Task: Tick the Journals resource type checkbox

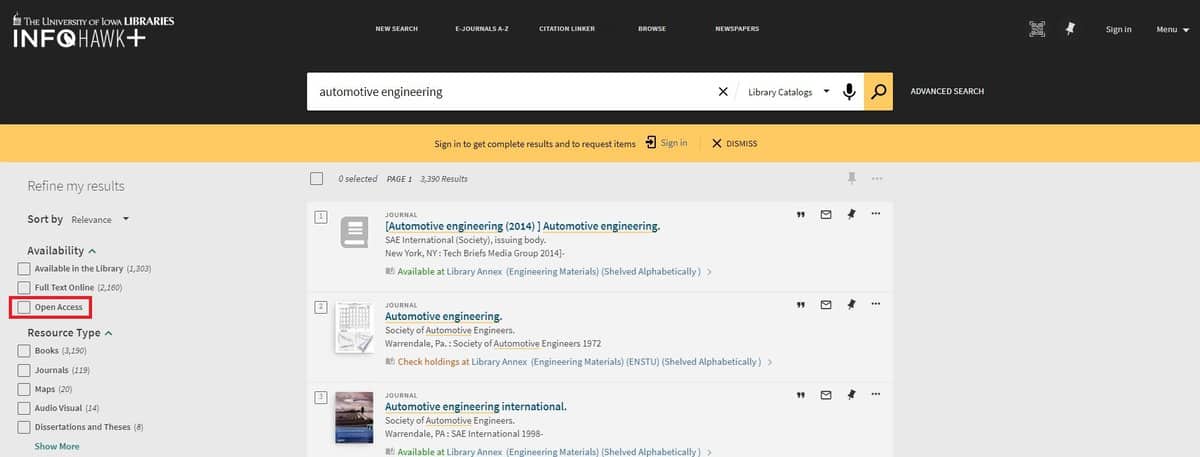Action: pyautogui.click(x=24, y=370)
